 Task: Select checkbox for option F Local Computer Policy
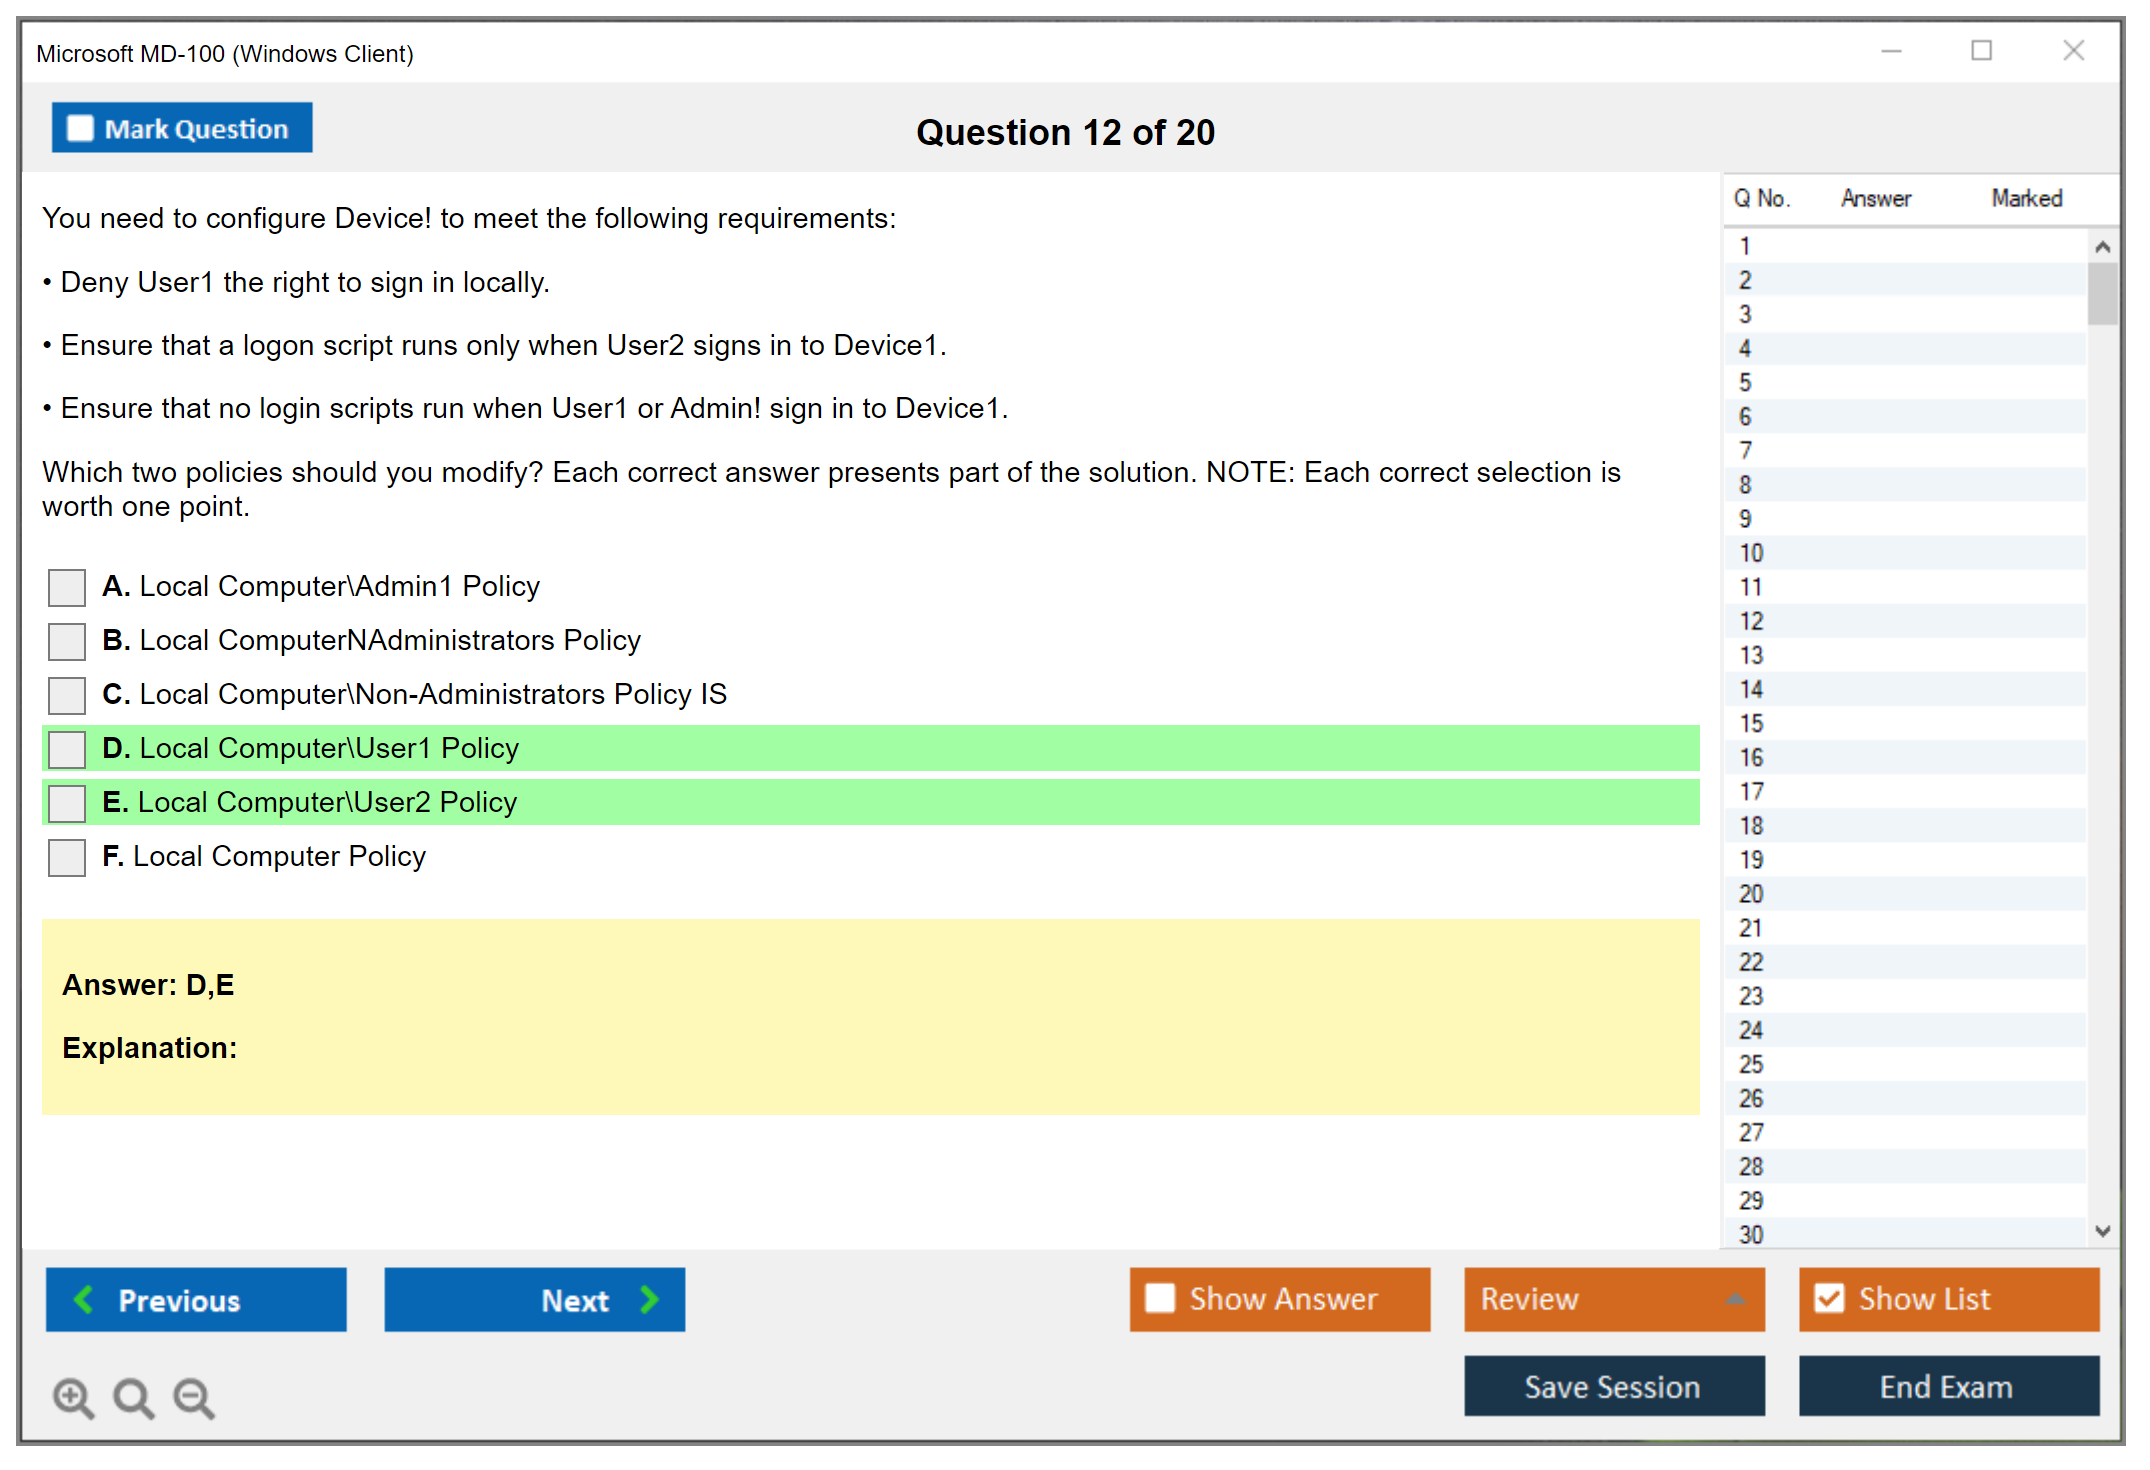pyautogui.click(x=67, y=857)
